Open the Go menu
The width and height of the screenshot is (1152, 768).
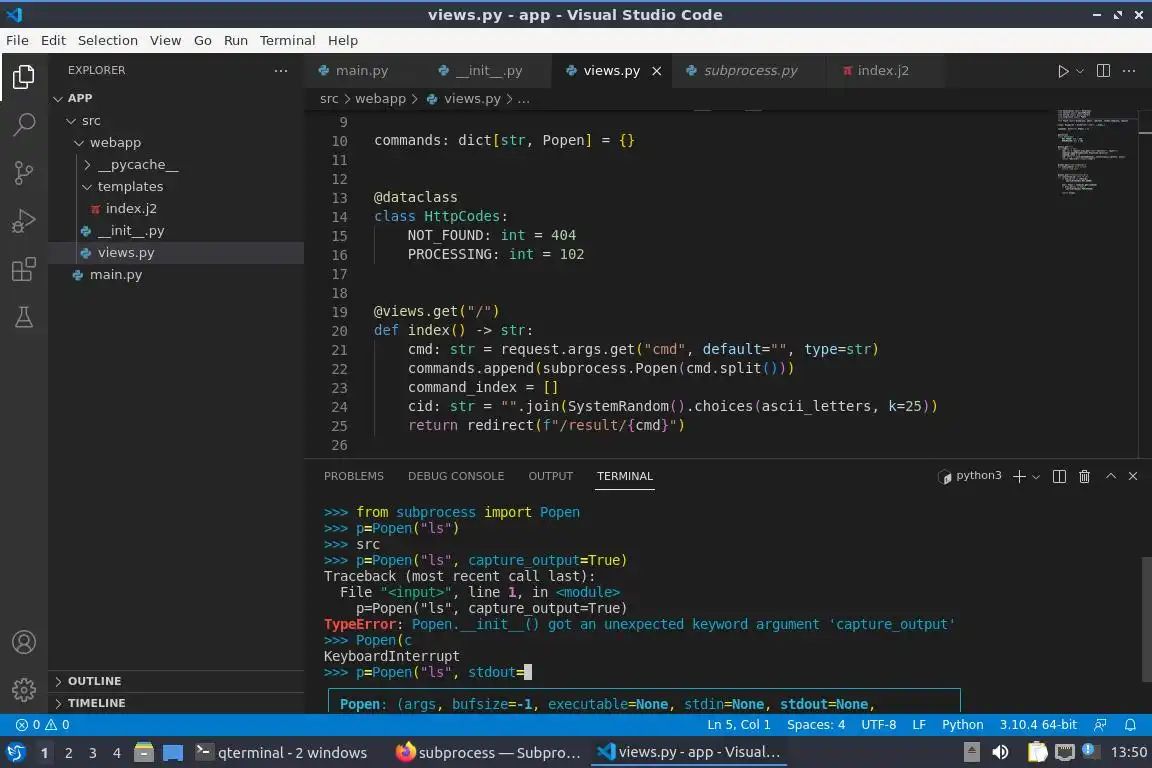point(203,40)
